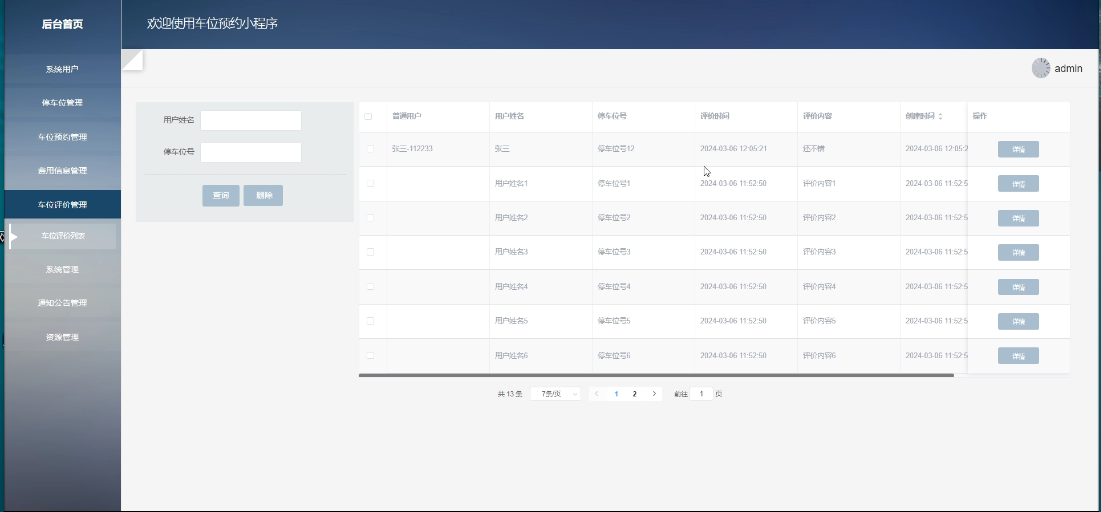This screenshot has width=1101, height=512.
Task: Expand the 通知公告管理 sidebar menu
Action: click(x=62, y=303)
